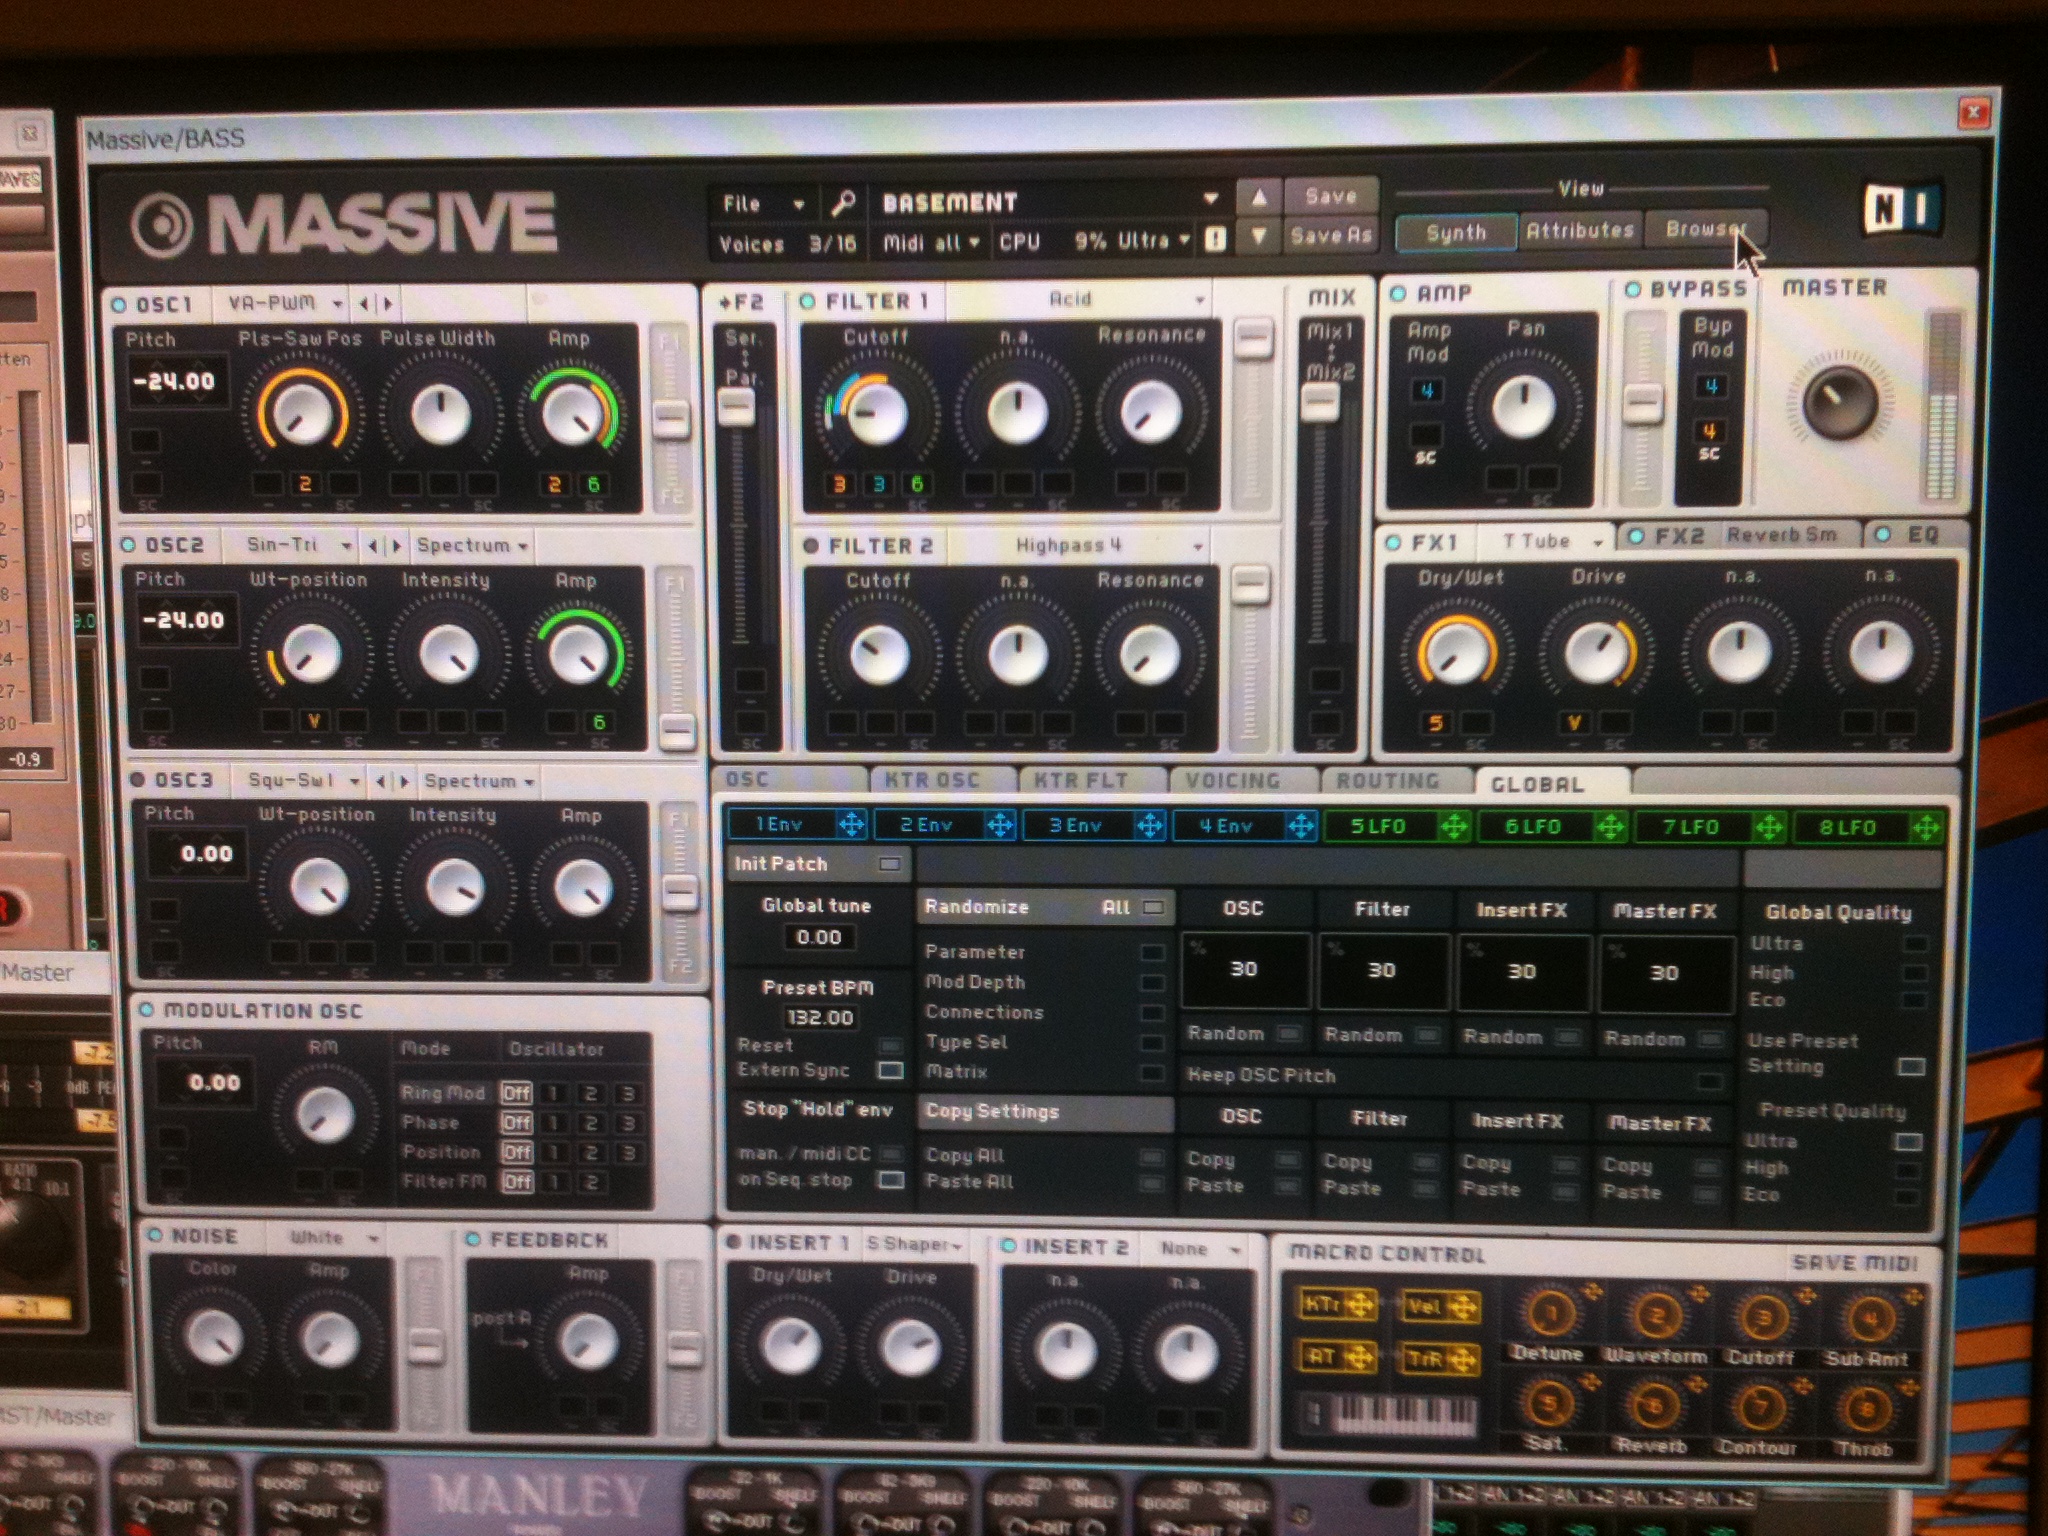Image resolution: width=2048 pixels, height=1536 pixels.
Task: Toggle the Feedback section power switch
Action: coord(474,1240)
